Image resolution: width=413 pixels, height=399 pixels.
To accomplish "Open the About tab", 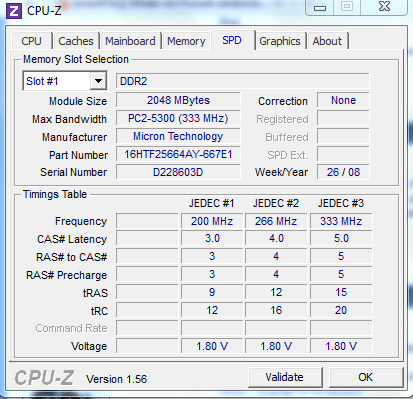I will point(327,41).
